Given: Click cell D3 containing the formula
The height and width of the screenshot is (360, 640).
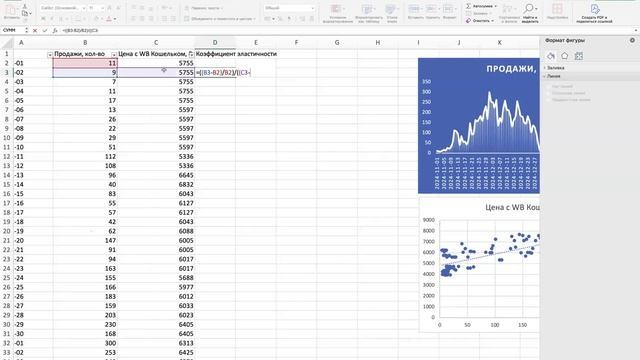Looking at the screenshot, I should pyautogui.click(x=215, y=72).
